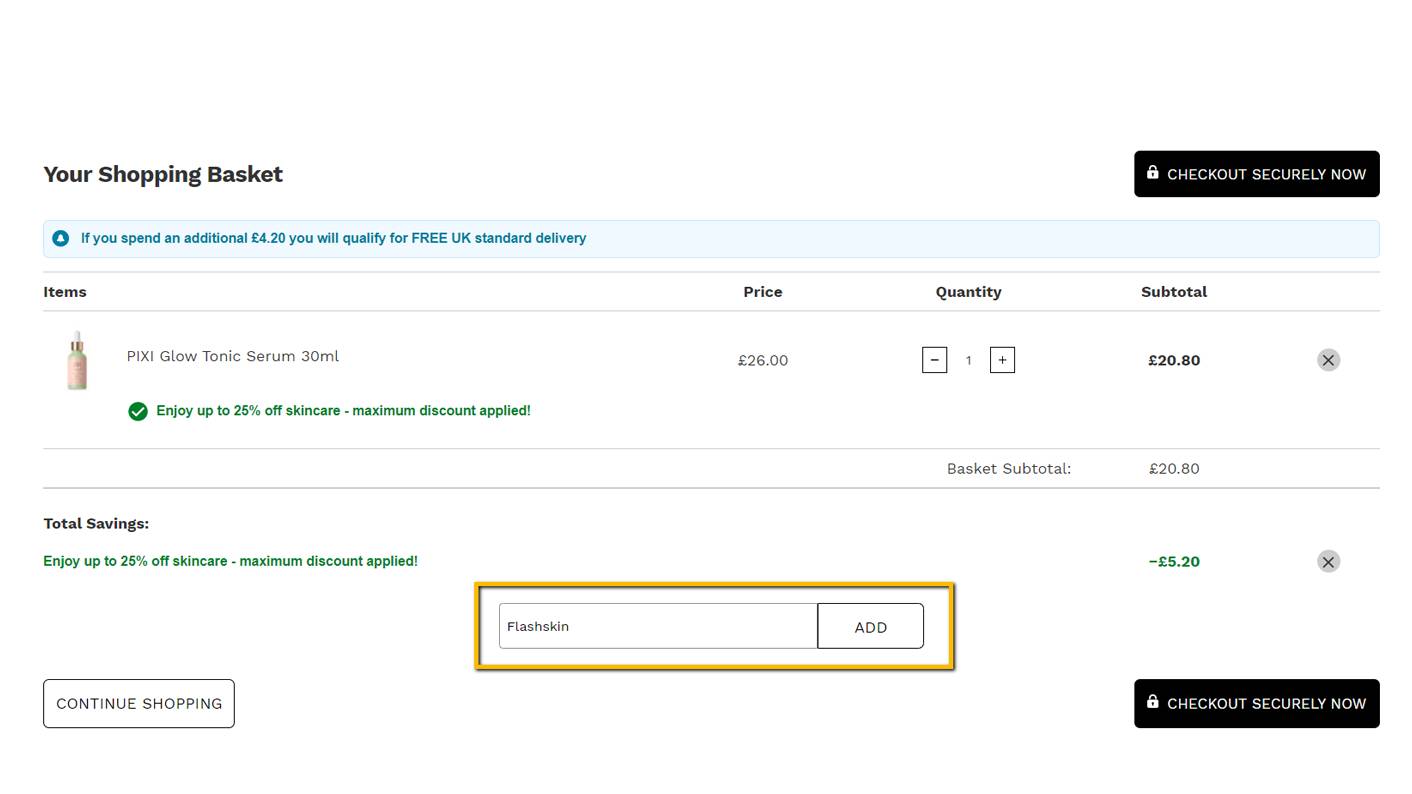Click the bottom CHECKOUT SECURELY NOW button
1412x794 pixels.
click(1256, 703)
